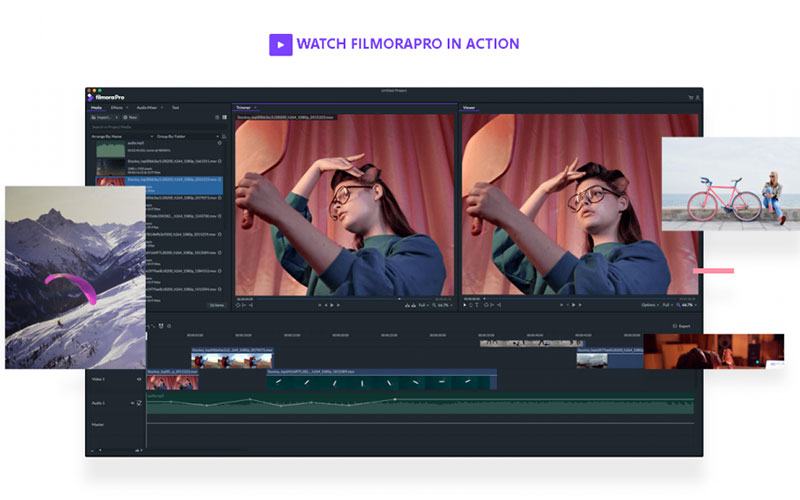
Task: Click the Trimmer scrubber playhead
Action: click(399, 299)
